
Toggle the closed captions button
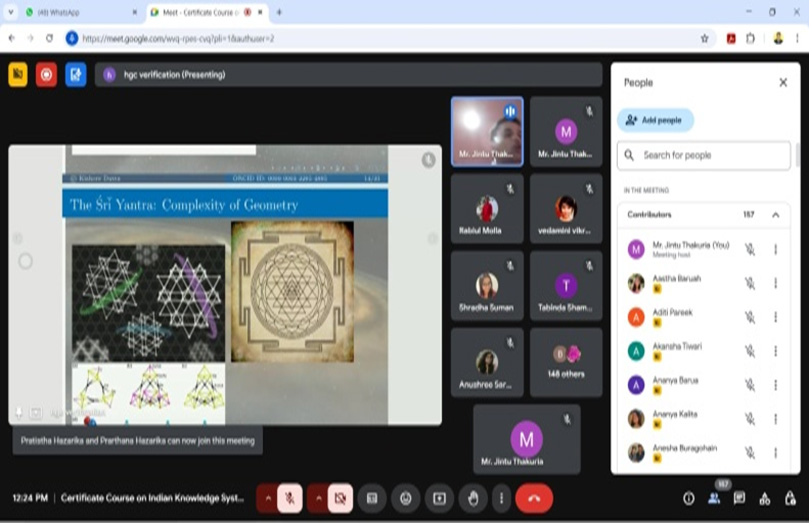[x=372, y=497]
